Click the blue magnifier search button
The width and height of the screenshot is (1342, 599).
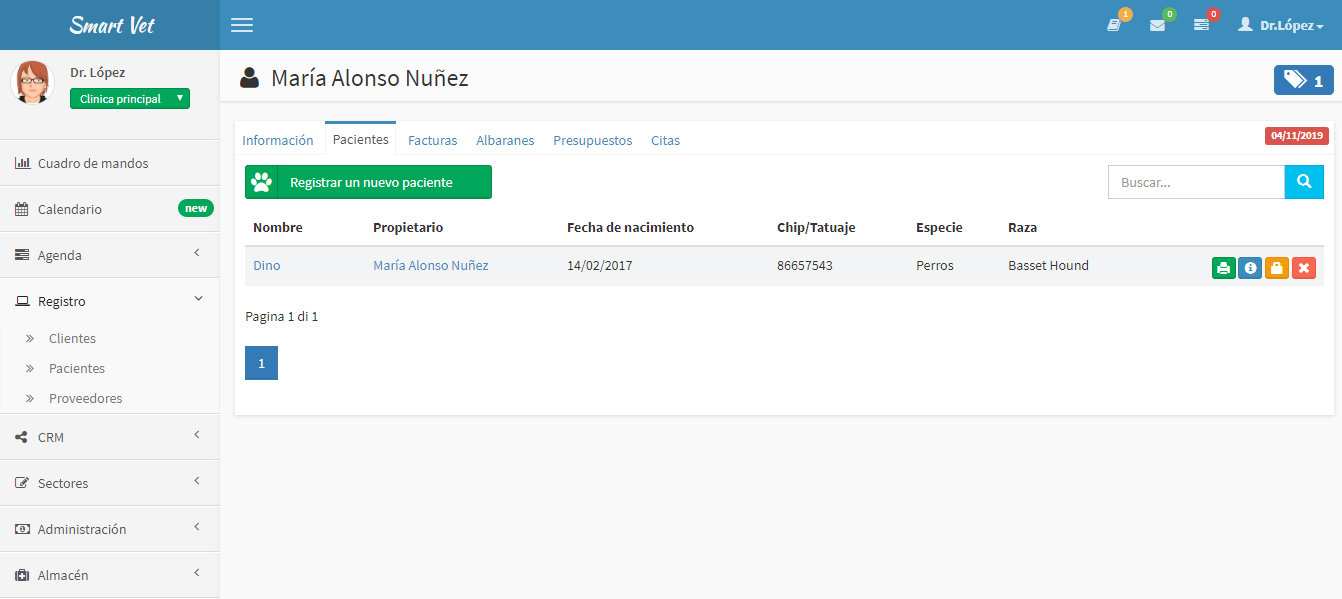(x=1304, y=182)
